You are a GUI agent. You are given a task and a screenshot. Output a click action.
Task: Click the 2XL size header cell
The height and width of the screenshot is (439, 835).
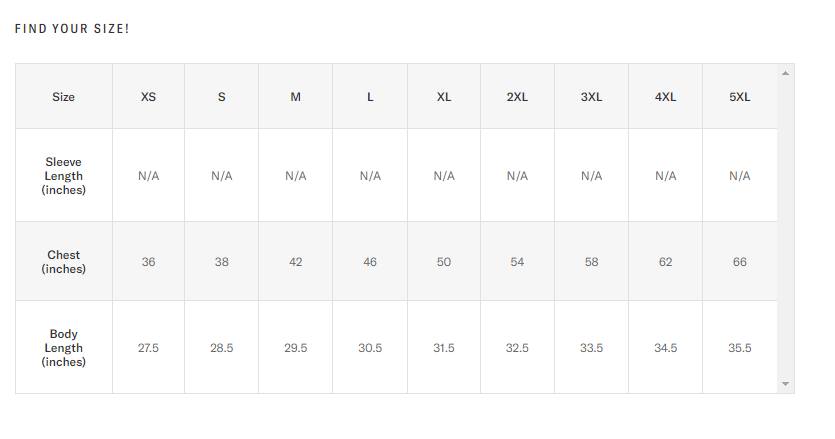click(x=517, y=97)
